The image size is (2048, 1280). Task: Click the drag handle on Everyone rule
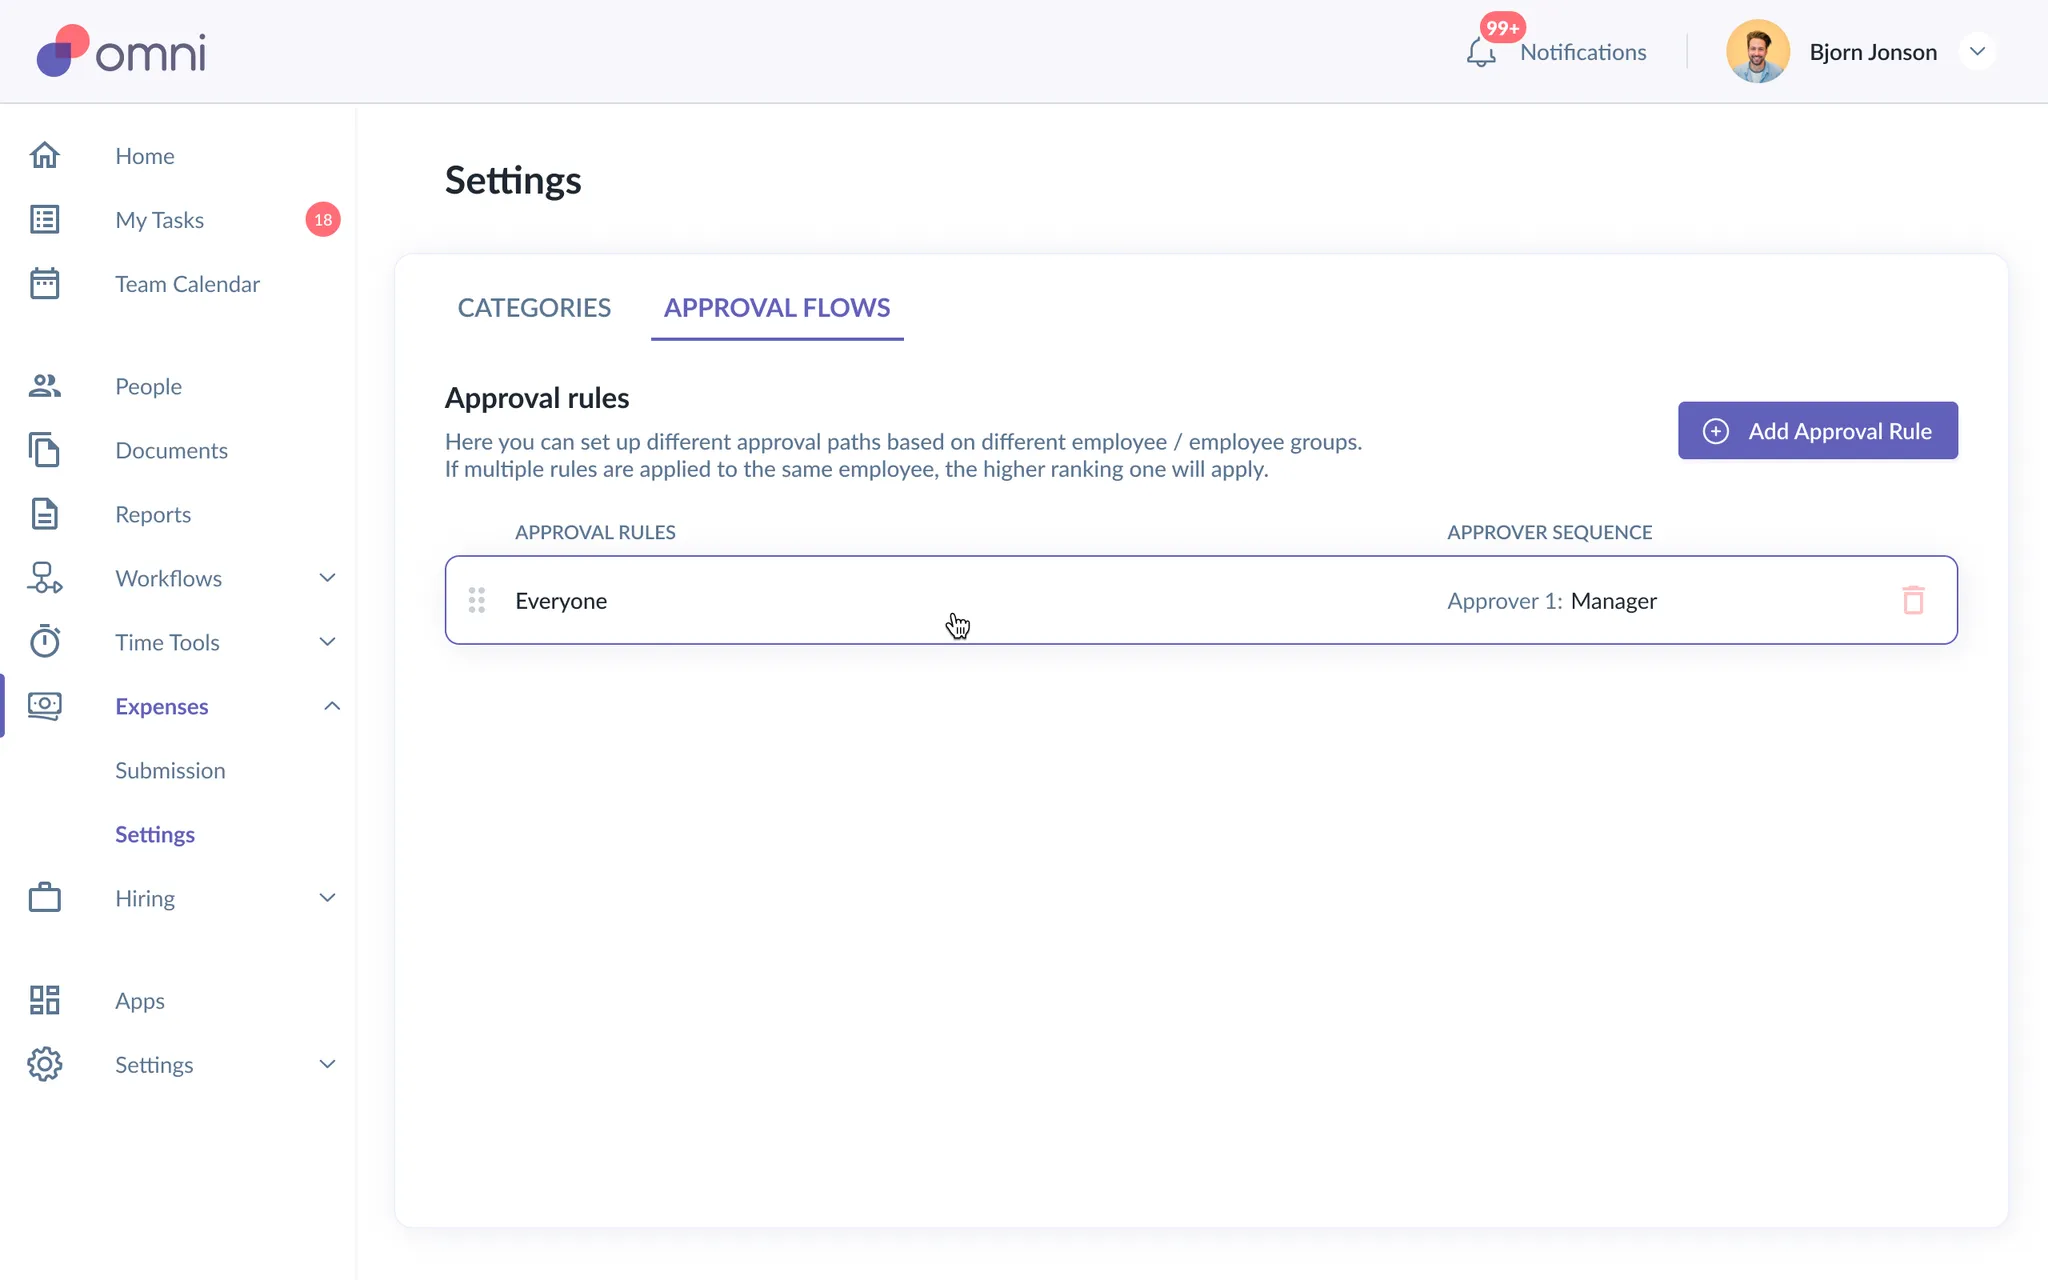(477, 600)
